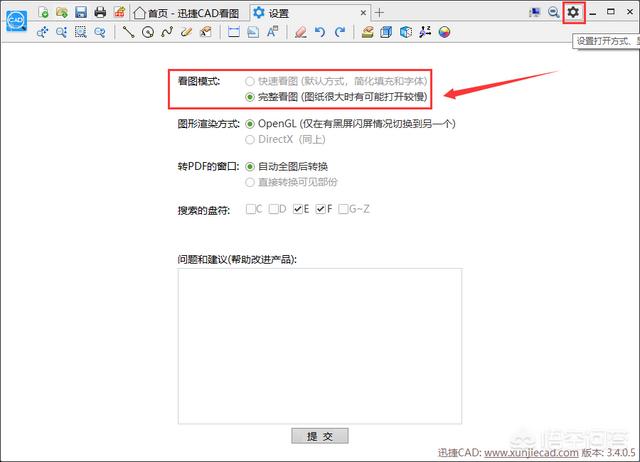
Task: Select 自动全图后转换 for PDF
Action: [250, 167]
